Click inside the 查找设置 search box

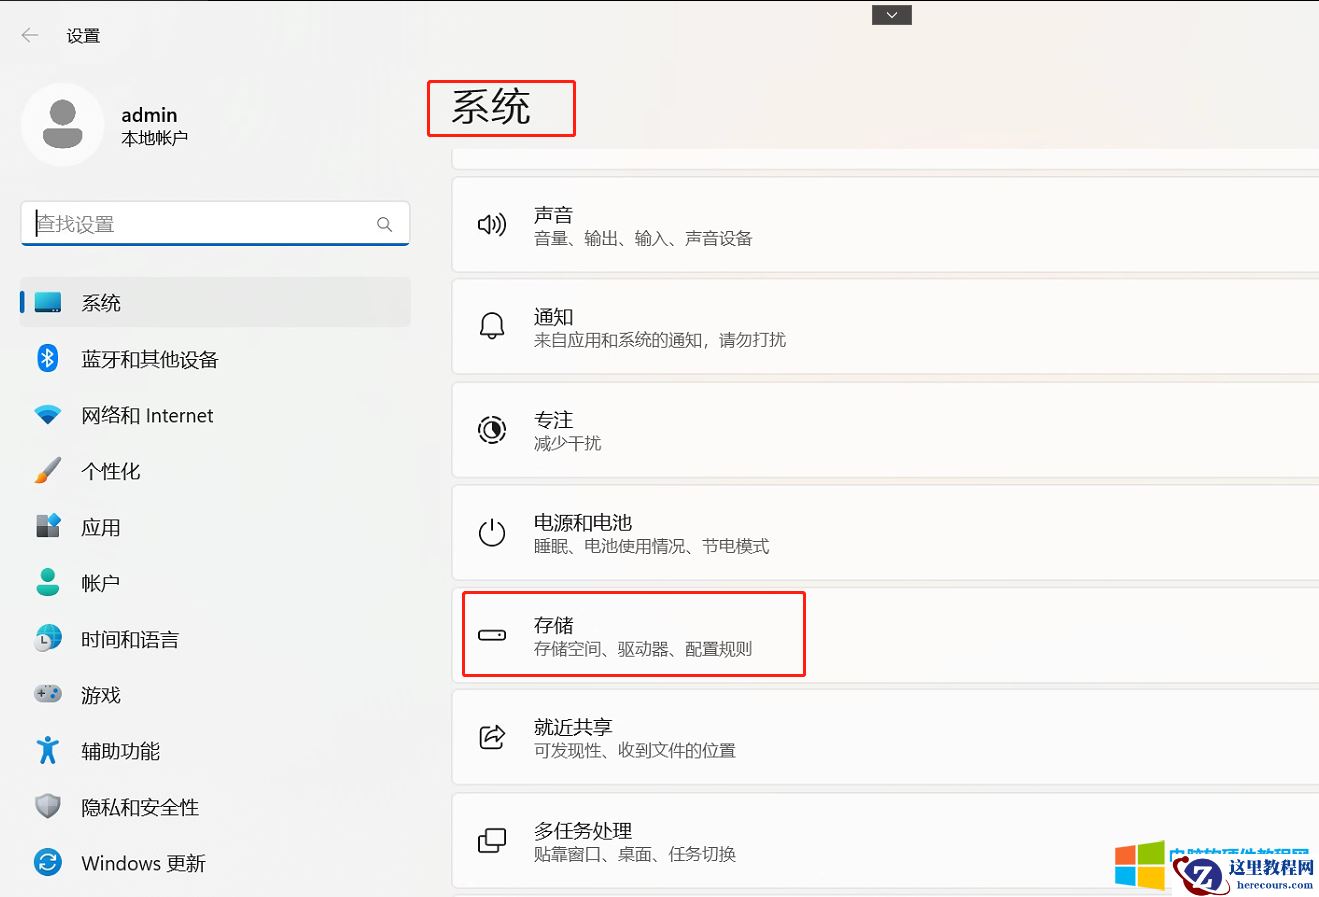click(x=200, y=224)
